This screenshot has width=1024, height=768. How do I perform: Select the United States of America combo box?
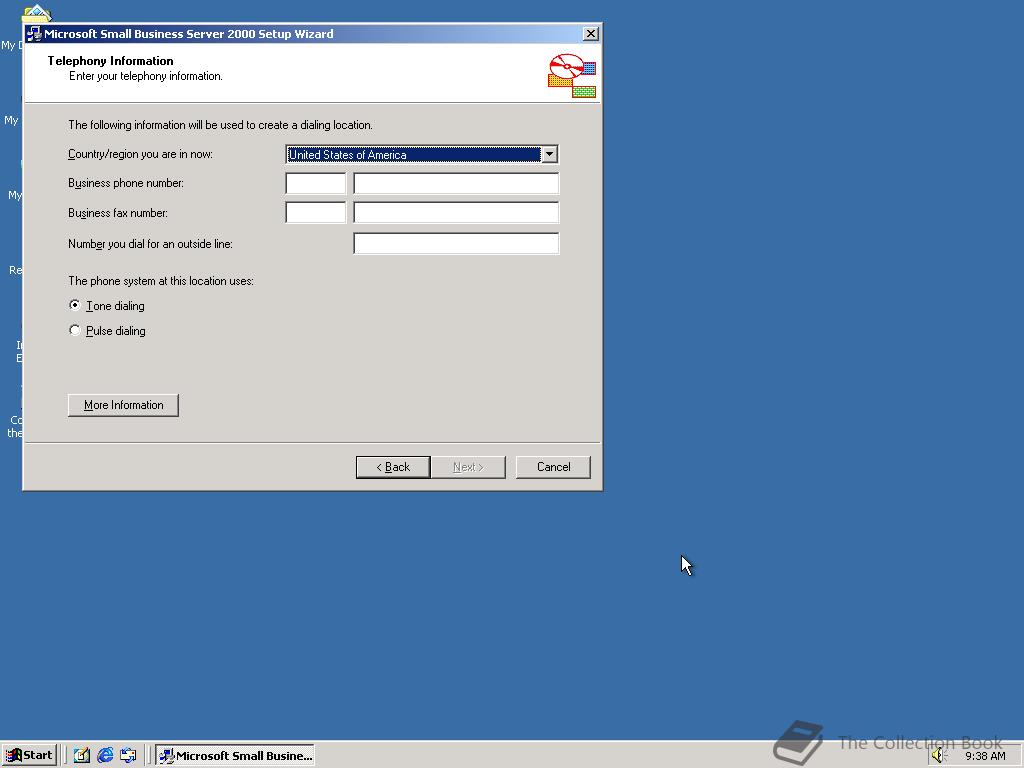coord(422,155)
